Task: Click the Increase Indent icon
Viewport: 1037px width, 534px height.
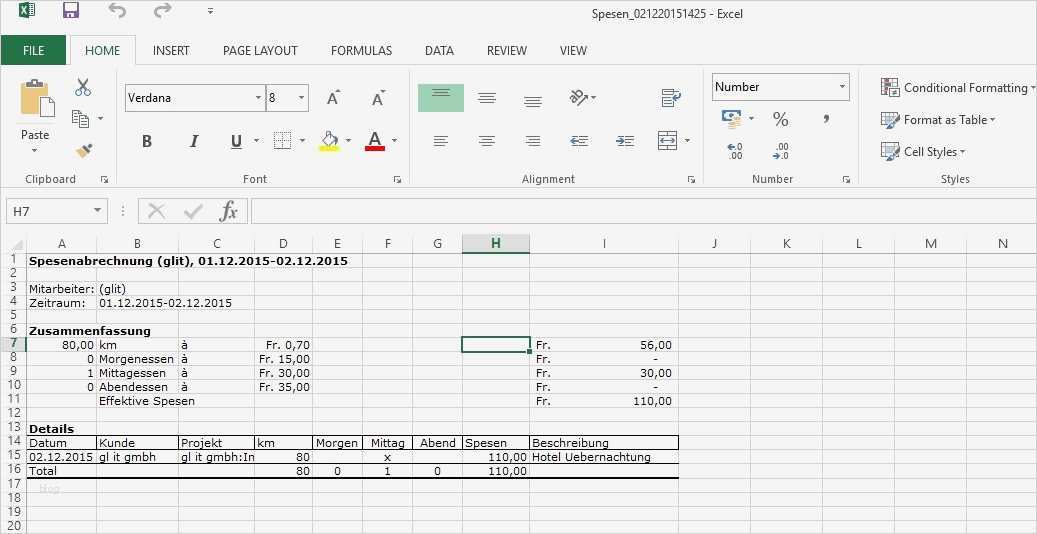Action: point(625,141)
